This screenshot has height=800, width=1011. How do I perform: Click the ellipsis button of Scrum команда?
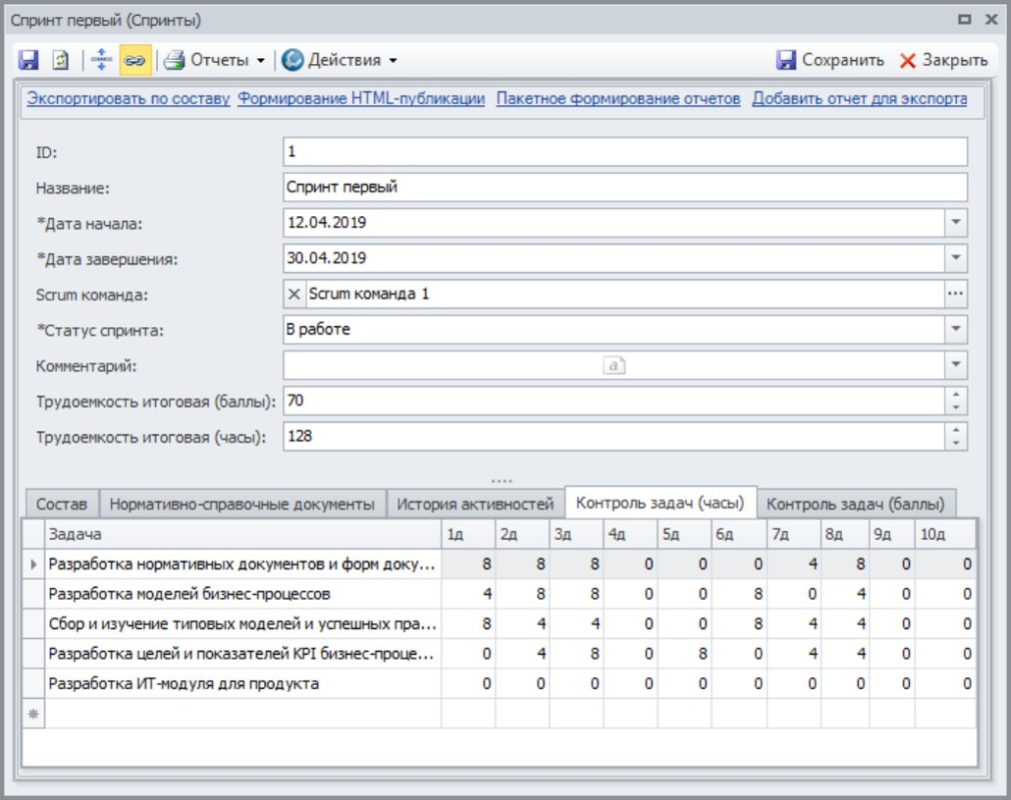(956, 294)
